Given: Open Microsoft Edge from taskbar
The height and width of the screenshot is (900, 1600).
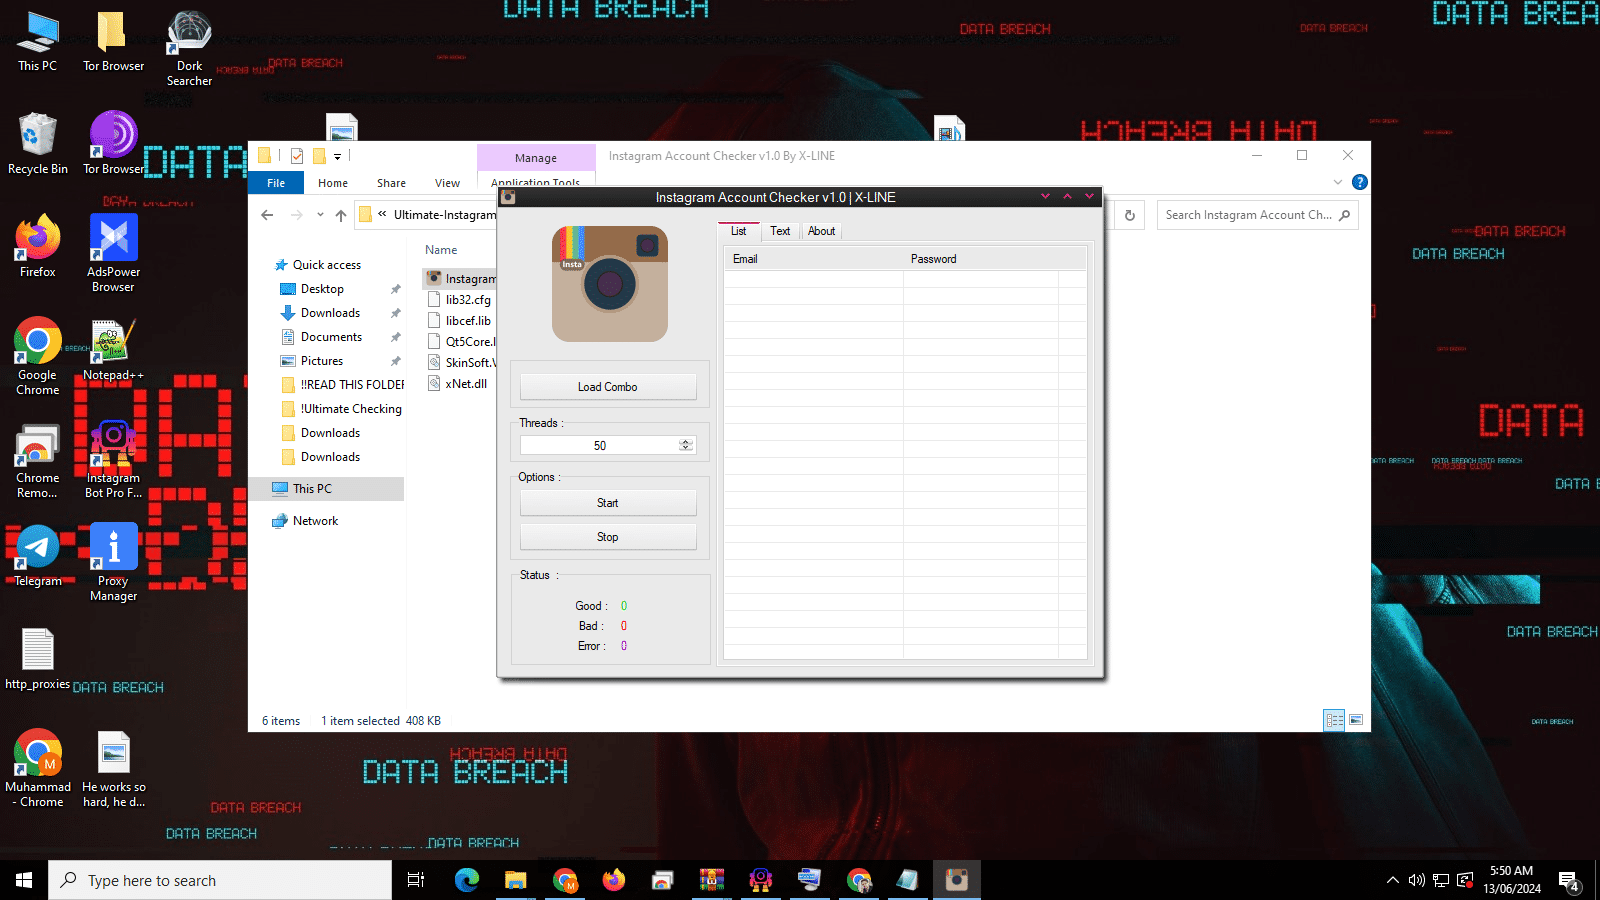Looking at the screenshot, I should tap(467, 880).
